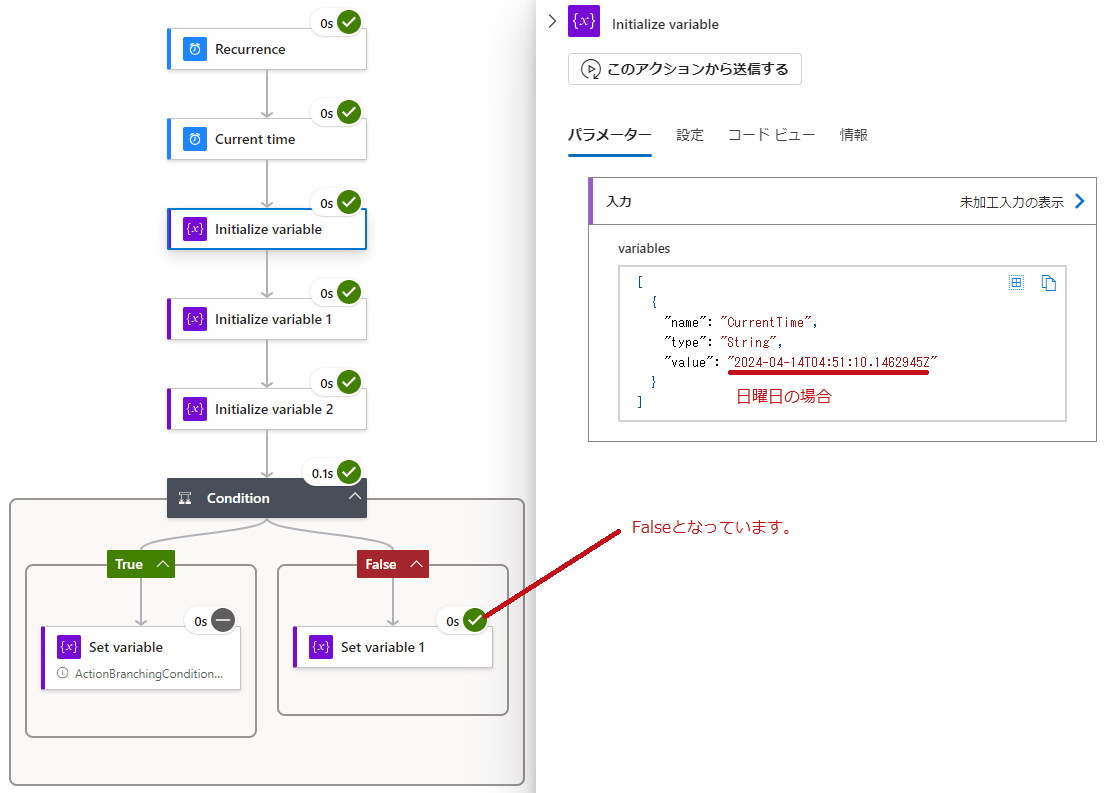Screen dimensions: 1109x793
Task: Collapse the details side panel
Action: (x=552, y=21)
